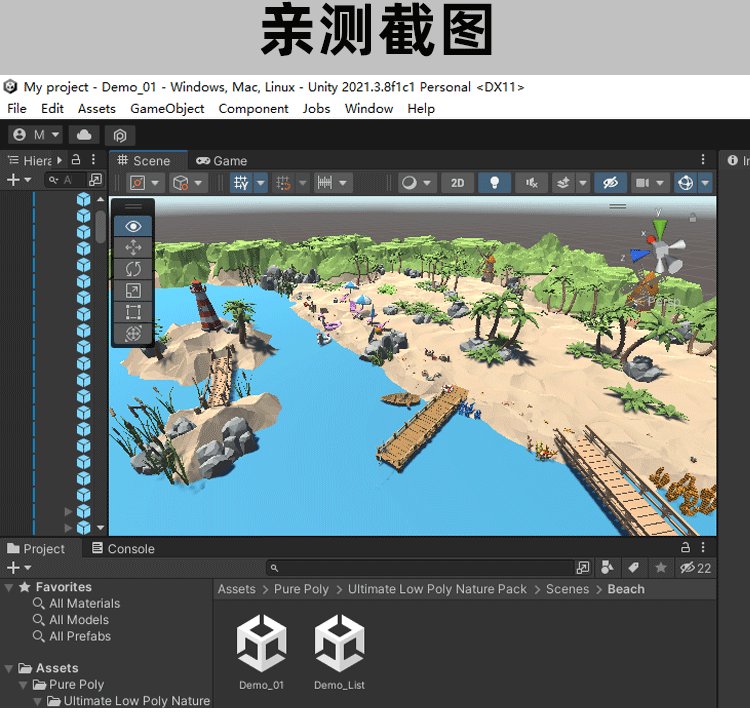Toggle scene gizmo rotation lock

tap(692, 218)
